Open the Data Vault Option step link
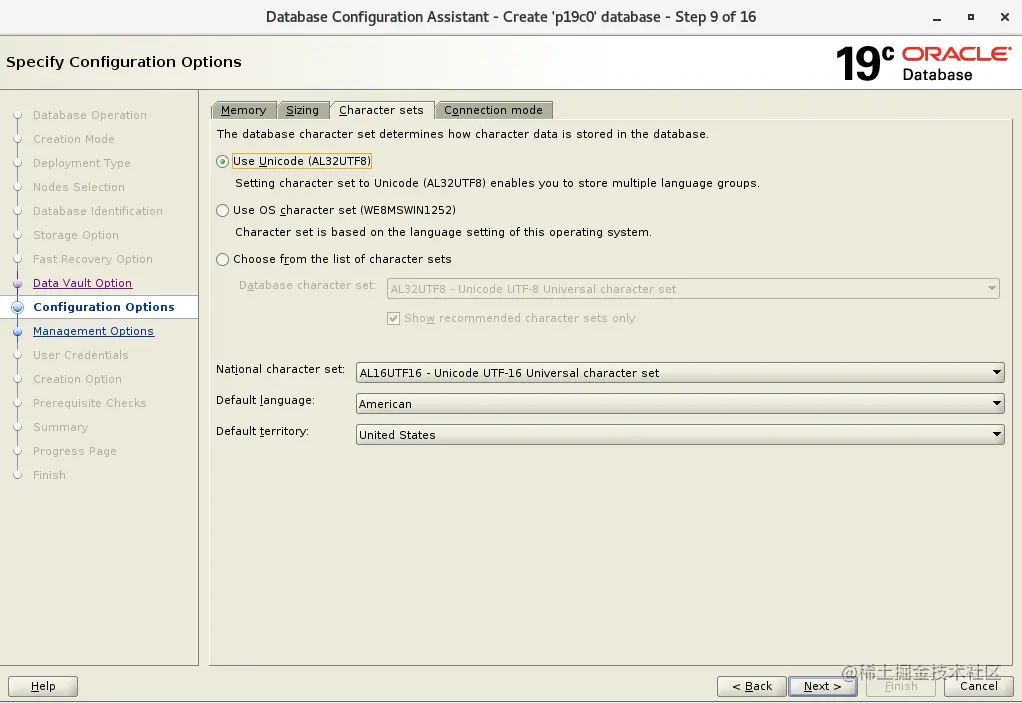1022x703 pixels. tap(83, 283)
